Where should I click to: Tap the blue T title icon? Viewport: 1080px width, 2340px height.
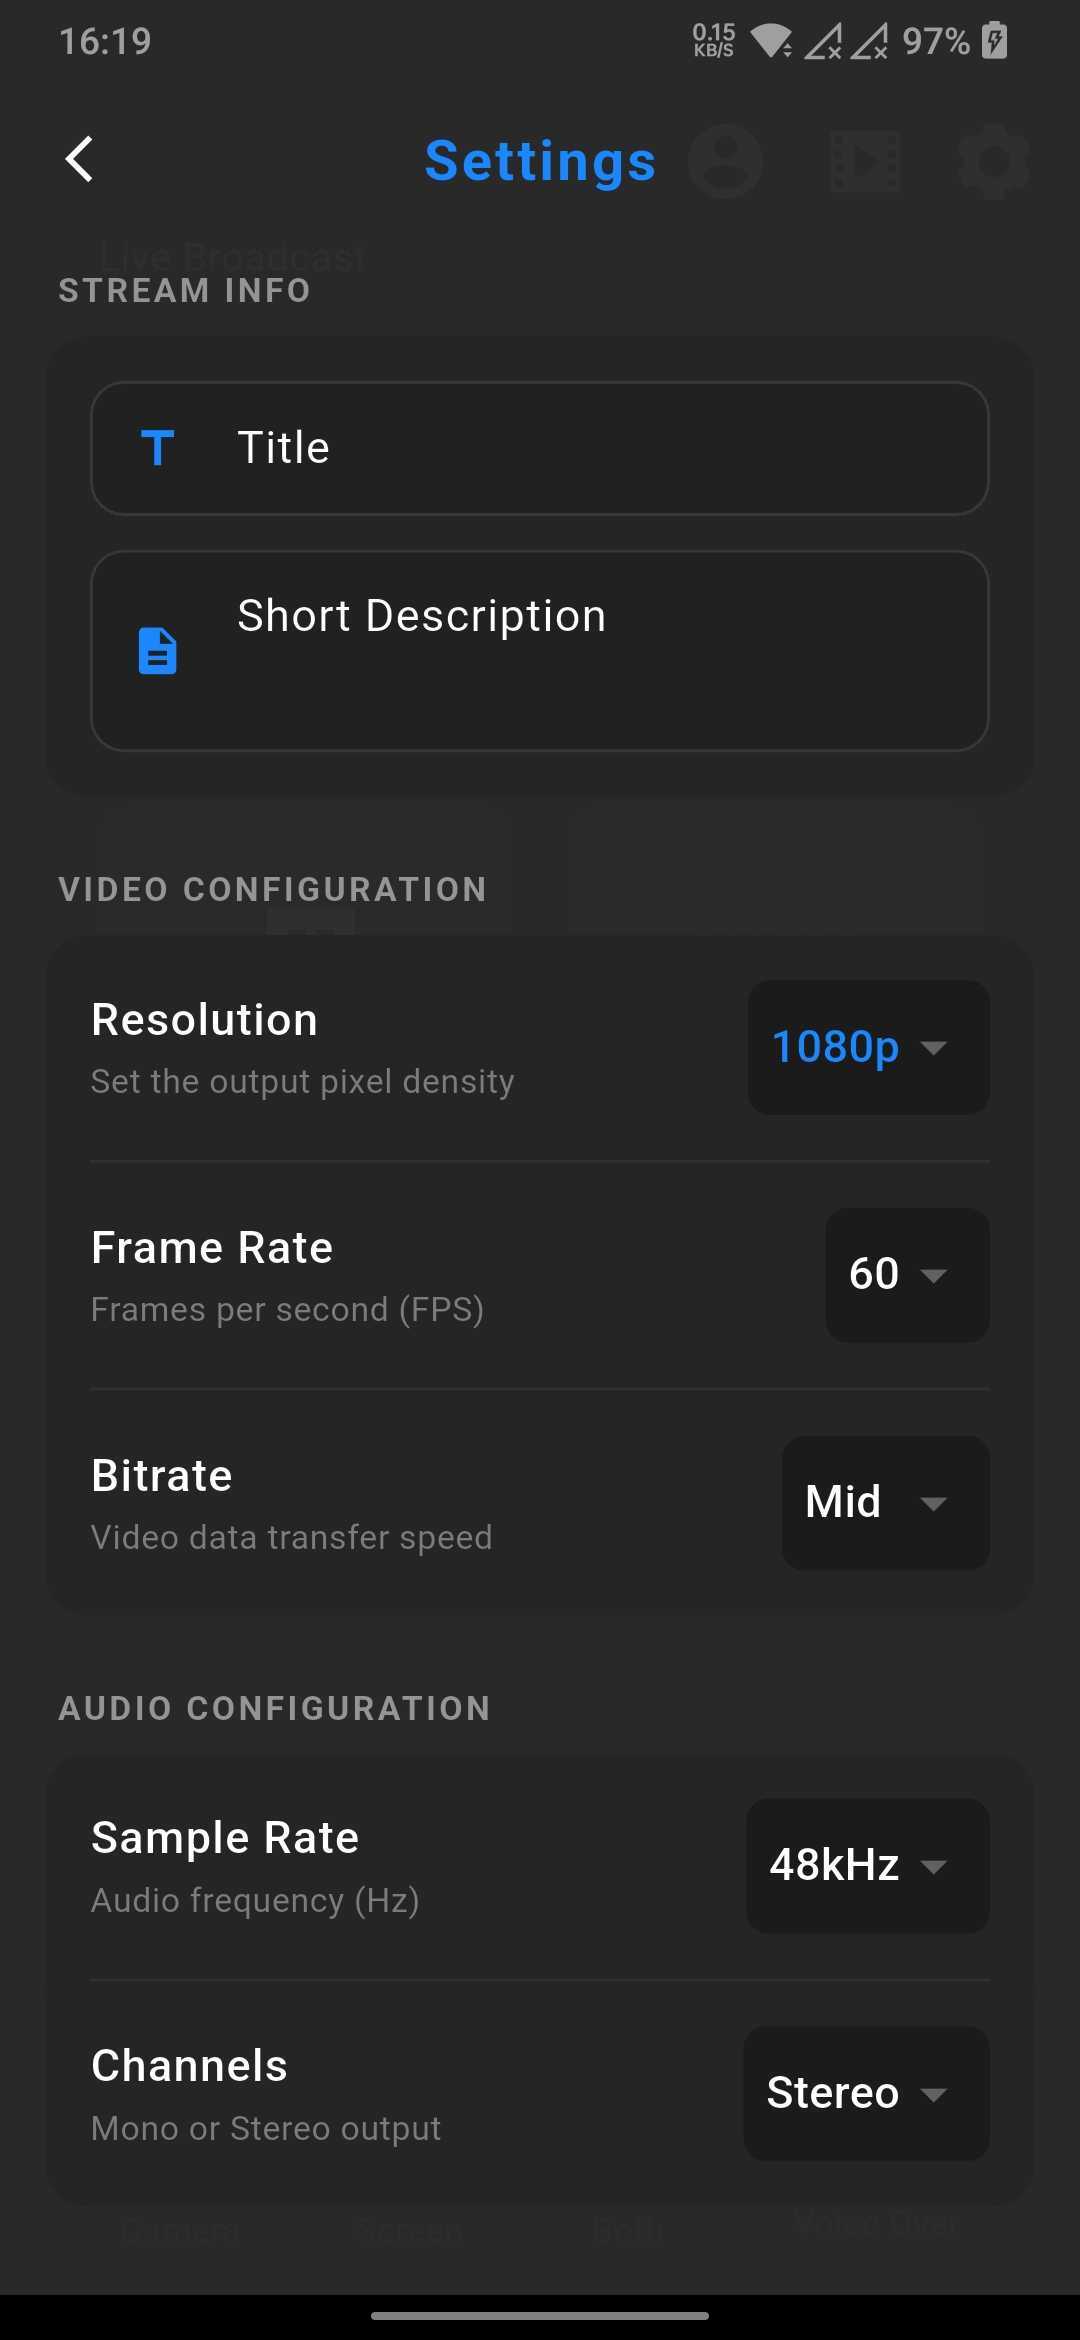(x=158, y=448)
